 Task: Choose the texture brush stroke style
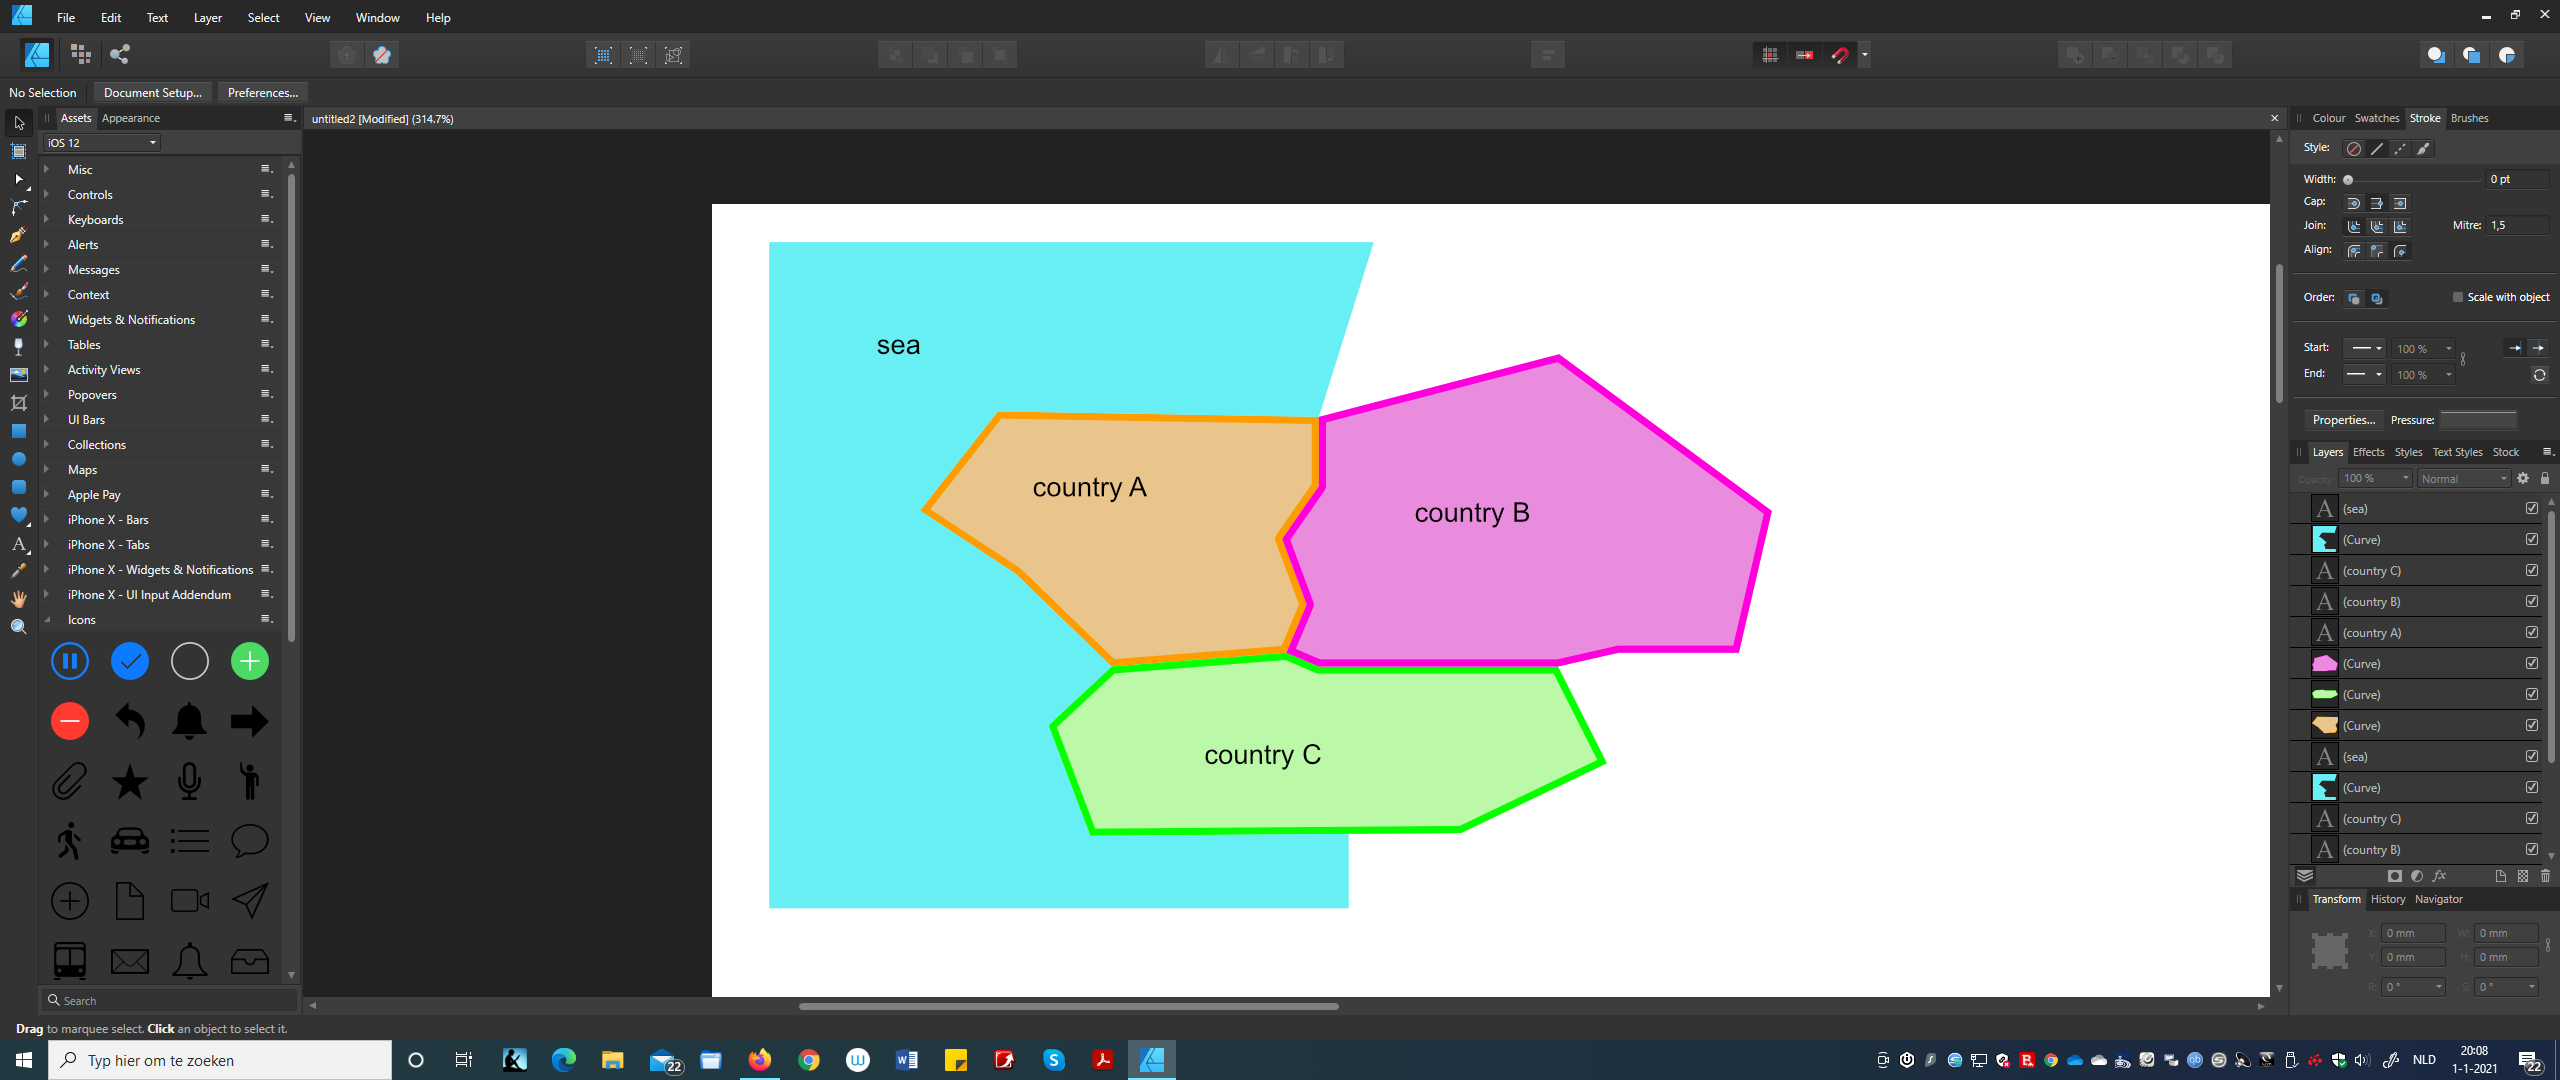2423,149
